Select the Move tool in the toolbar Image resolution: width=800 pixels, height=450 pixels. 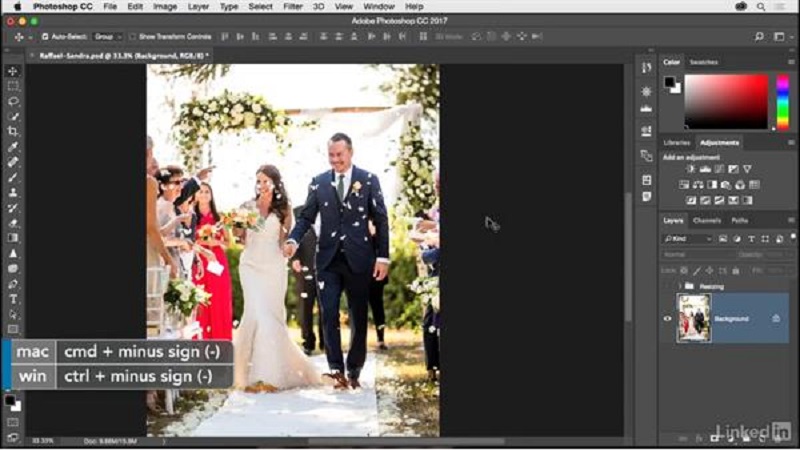(x=13, y=71)
